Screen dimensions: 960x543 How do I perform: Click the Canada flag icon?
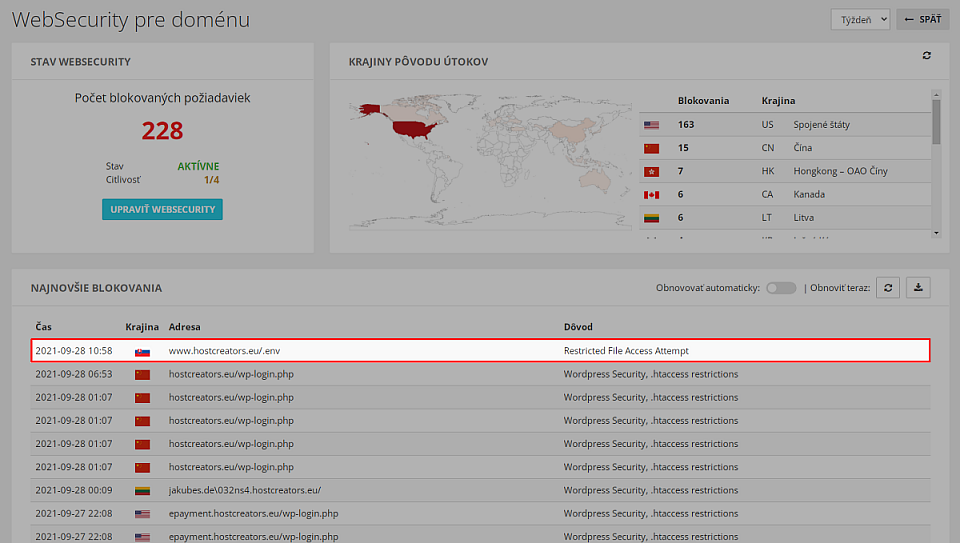click(651, 195)
